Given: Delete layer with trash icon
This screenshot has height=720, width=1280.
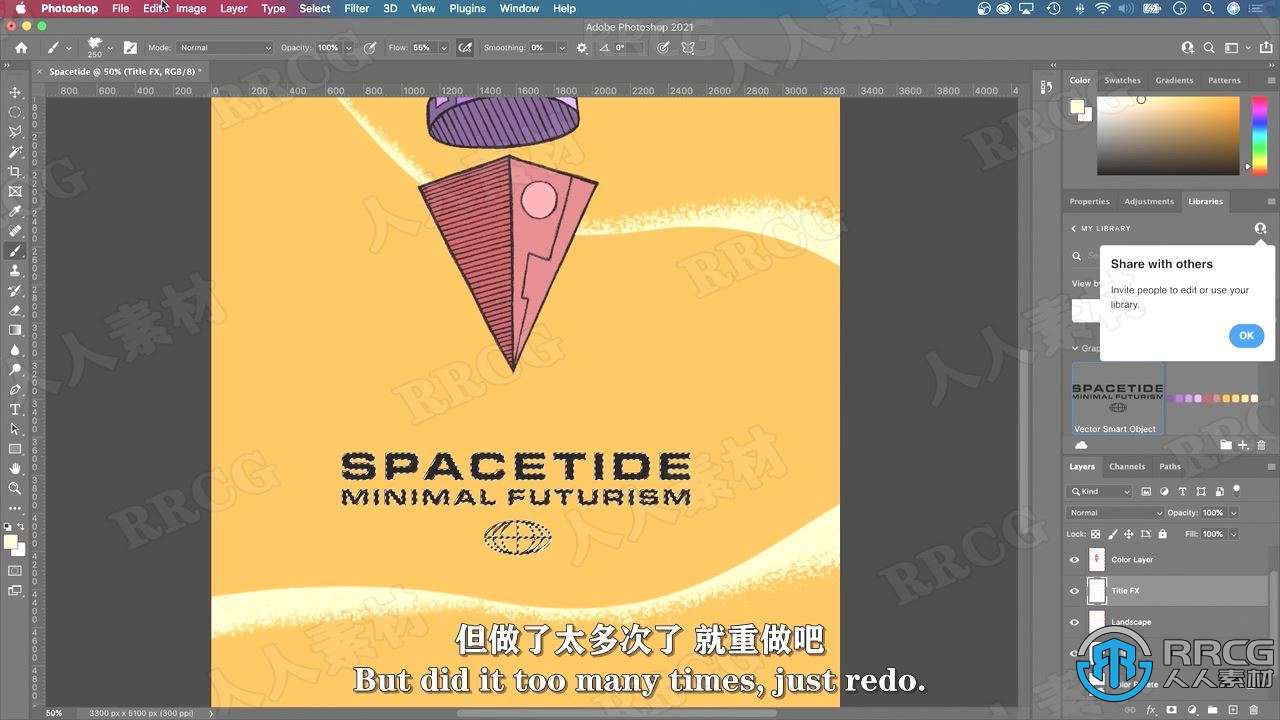Looking at the screenshot, I should tap(1253, 709).
